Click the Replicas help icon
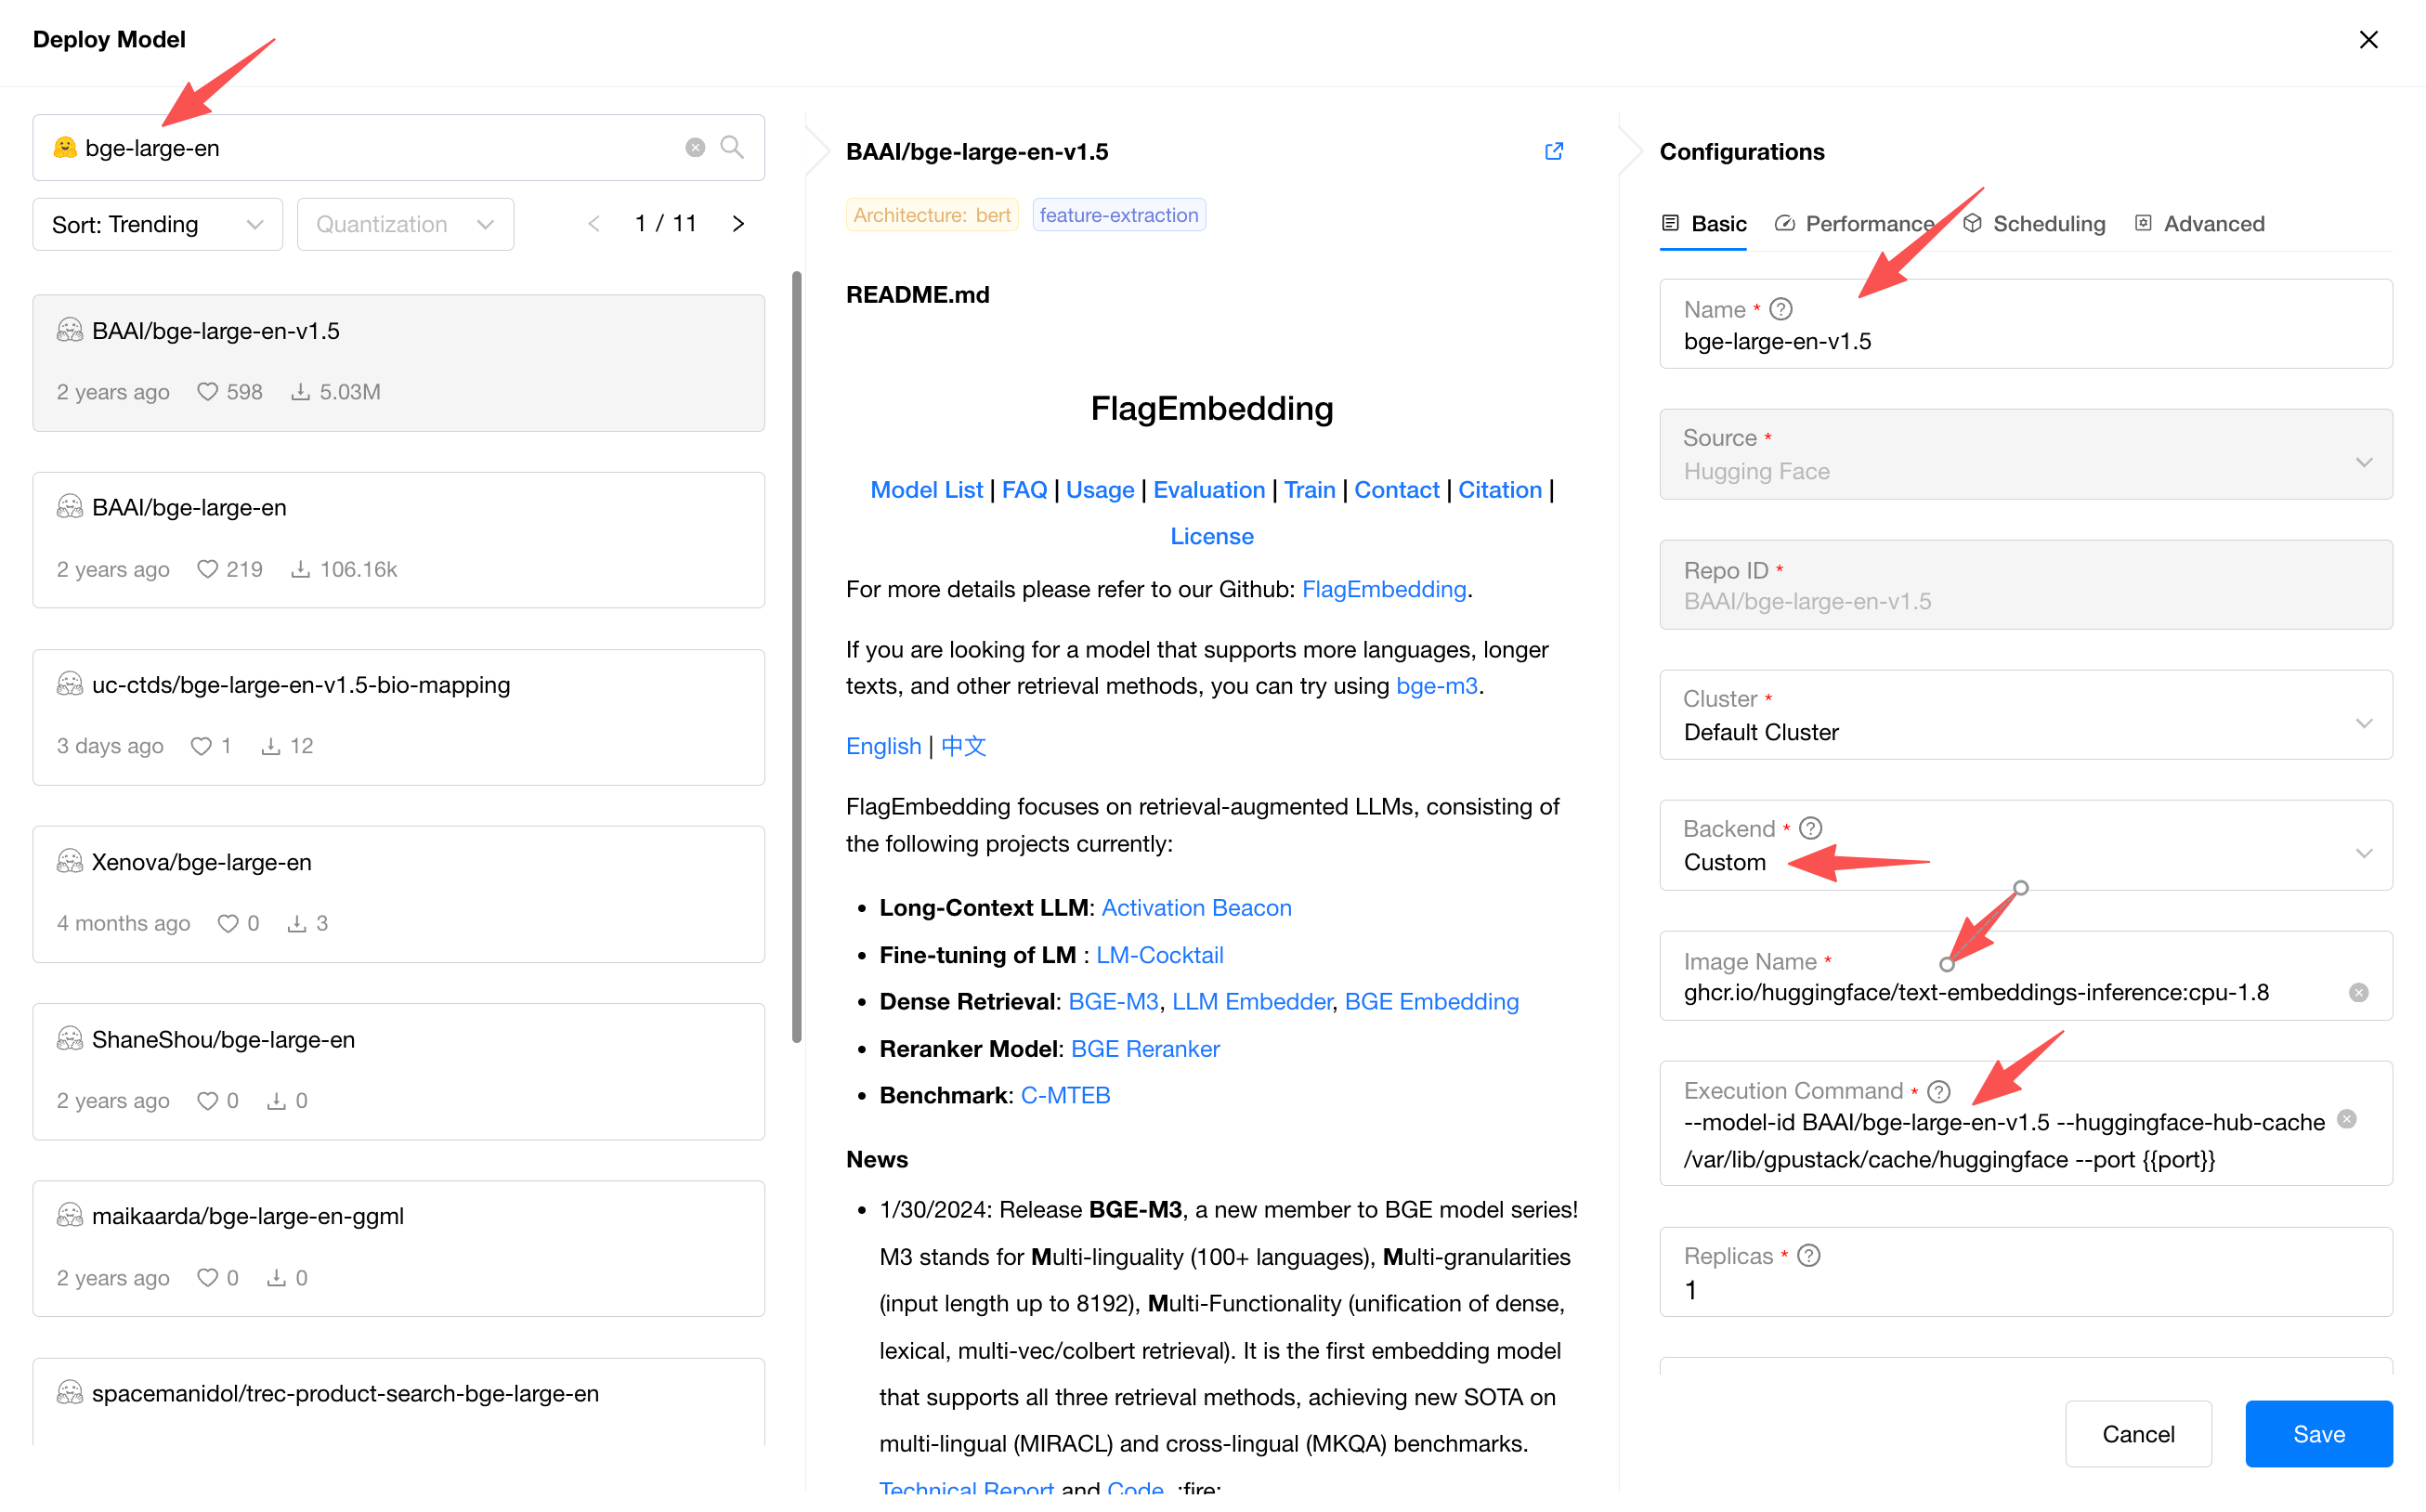Viewport: 2426px width, 1512px height. click(1808, 1255)
